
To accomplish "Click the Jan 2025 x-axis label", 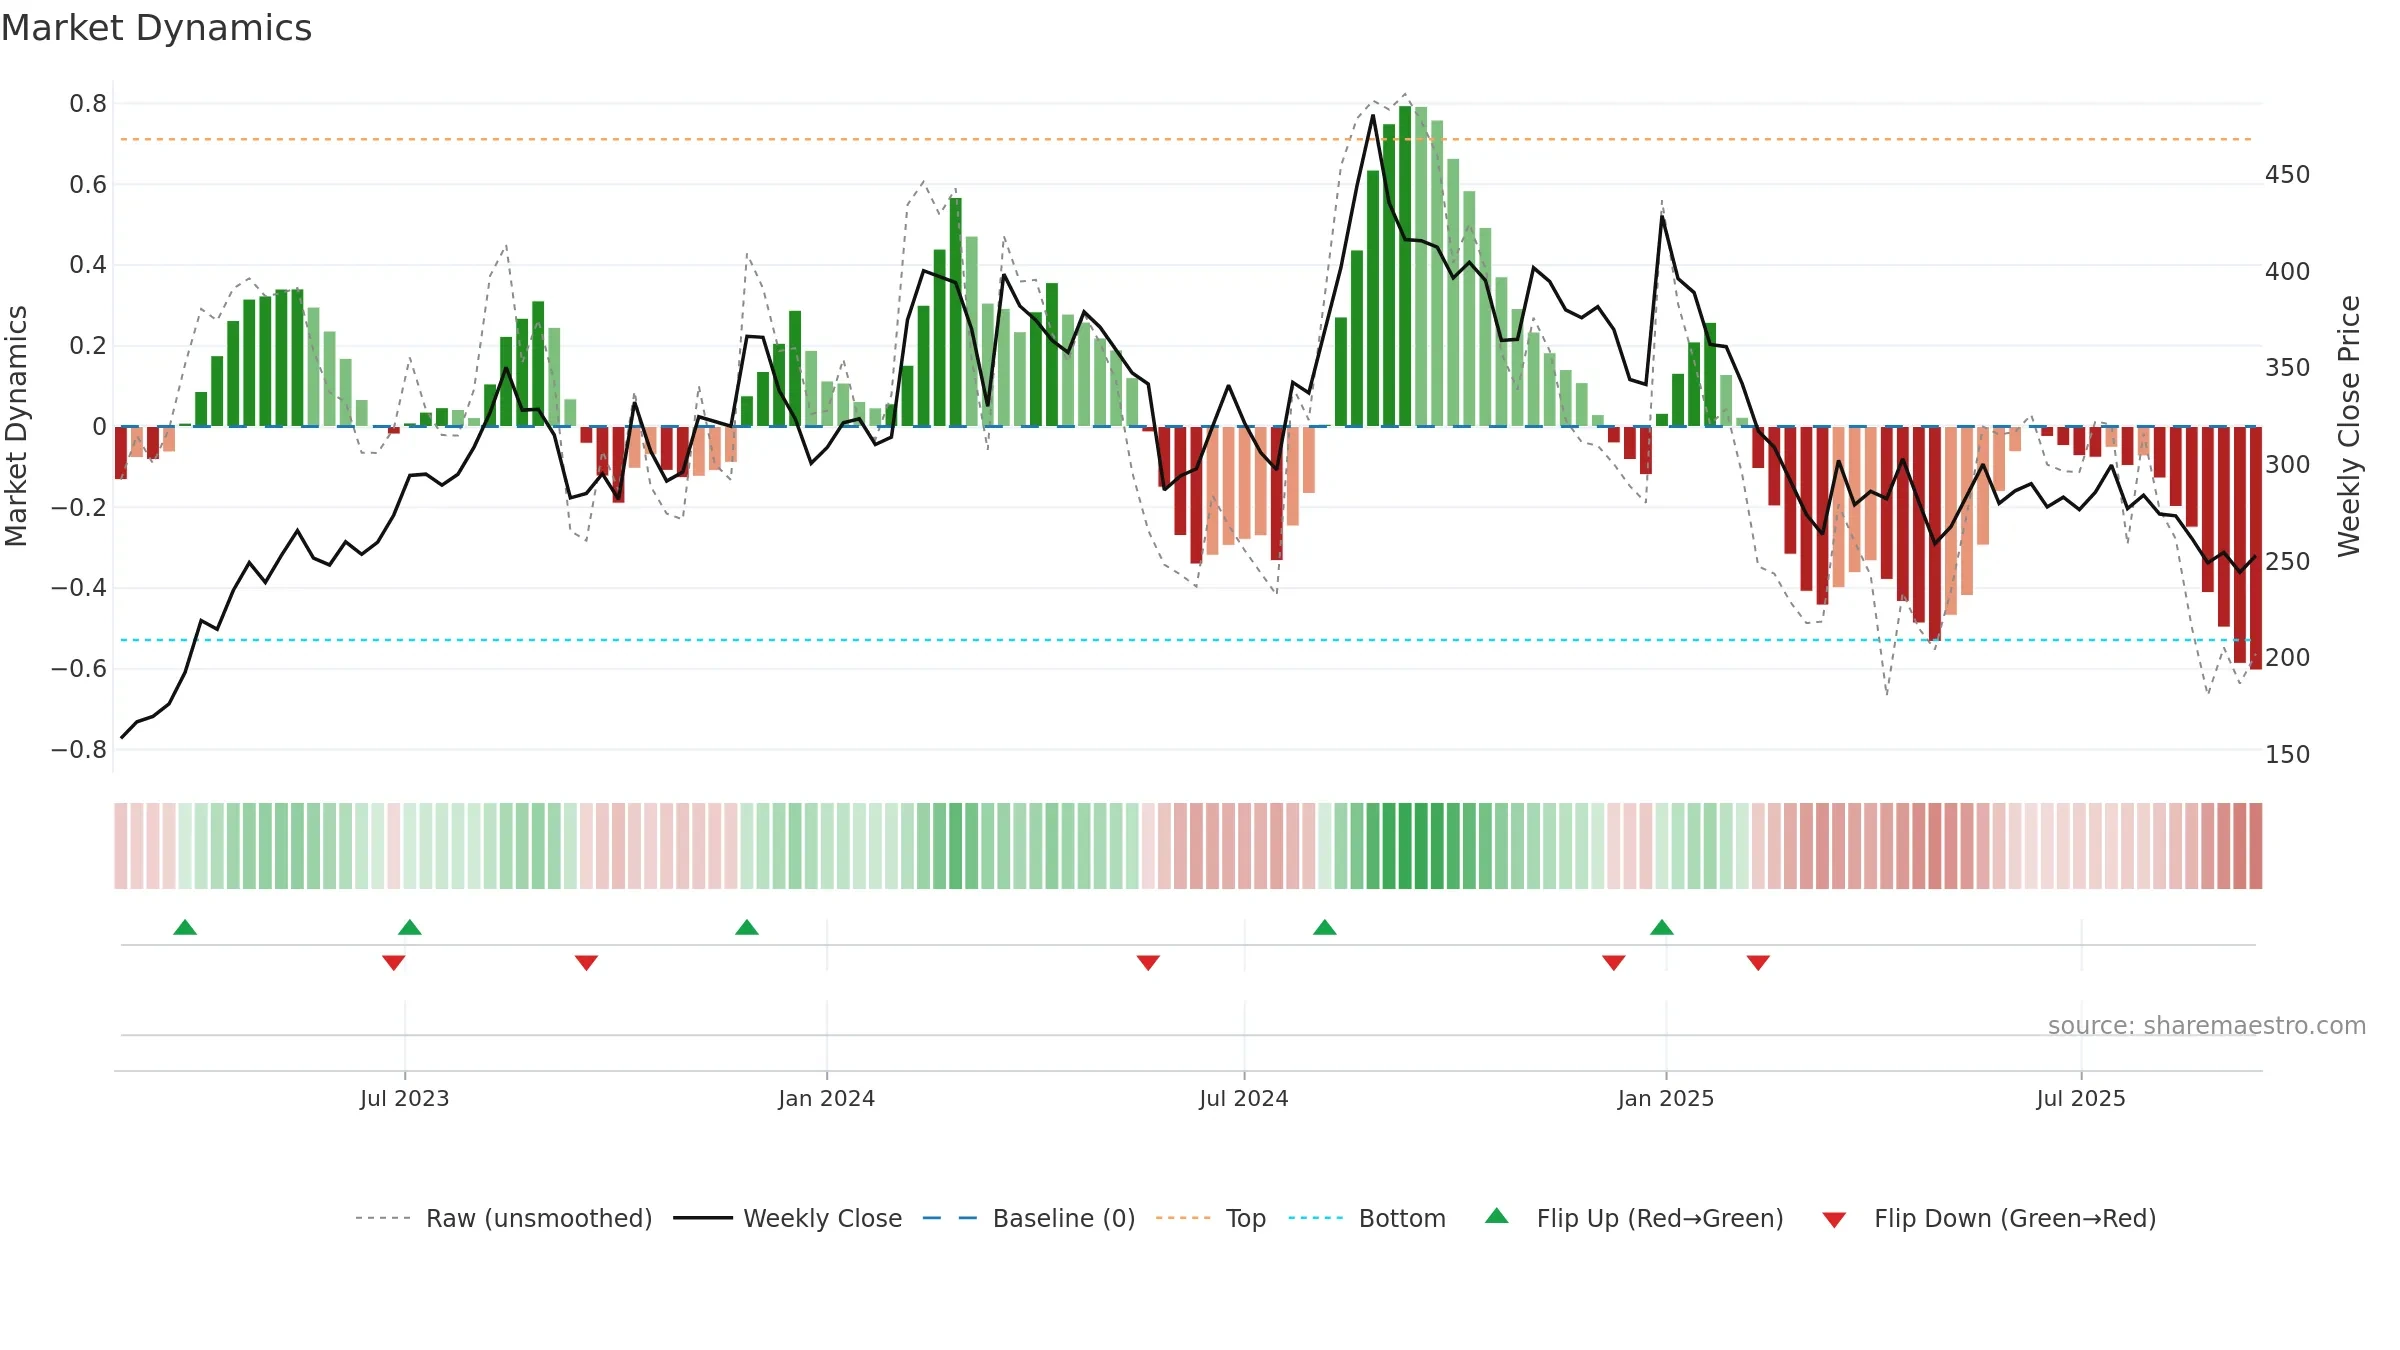I will pos(1666,1098).
